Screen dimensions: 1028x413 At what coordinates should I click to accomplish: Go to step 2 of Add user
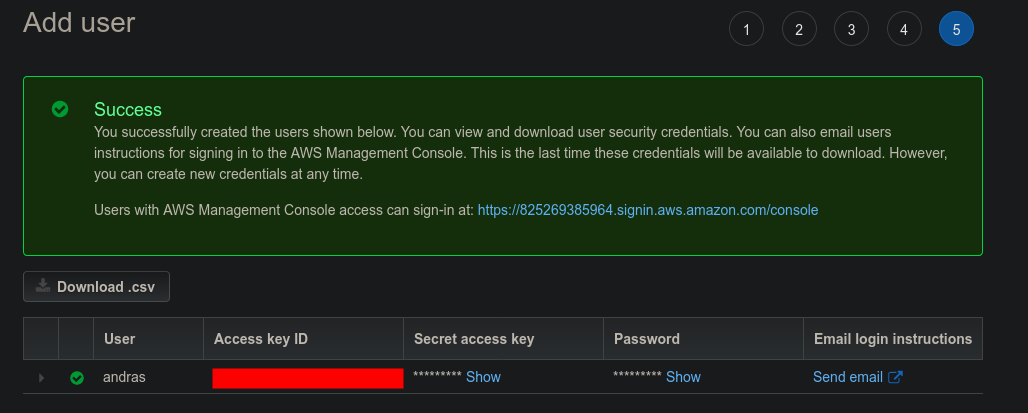(799, 30)
